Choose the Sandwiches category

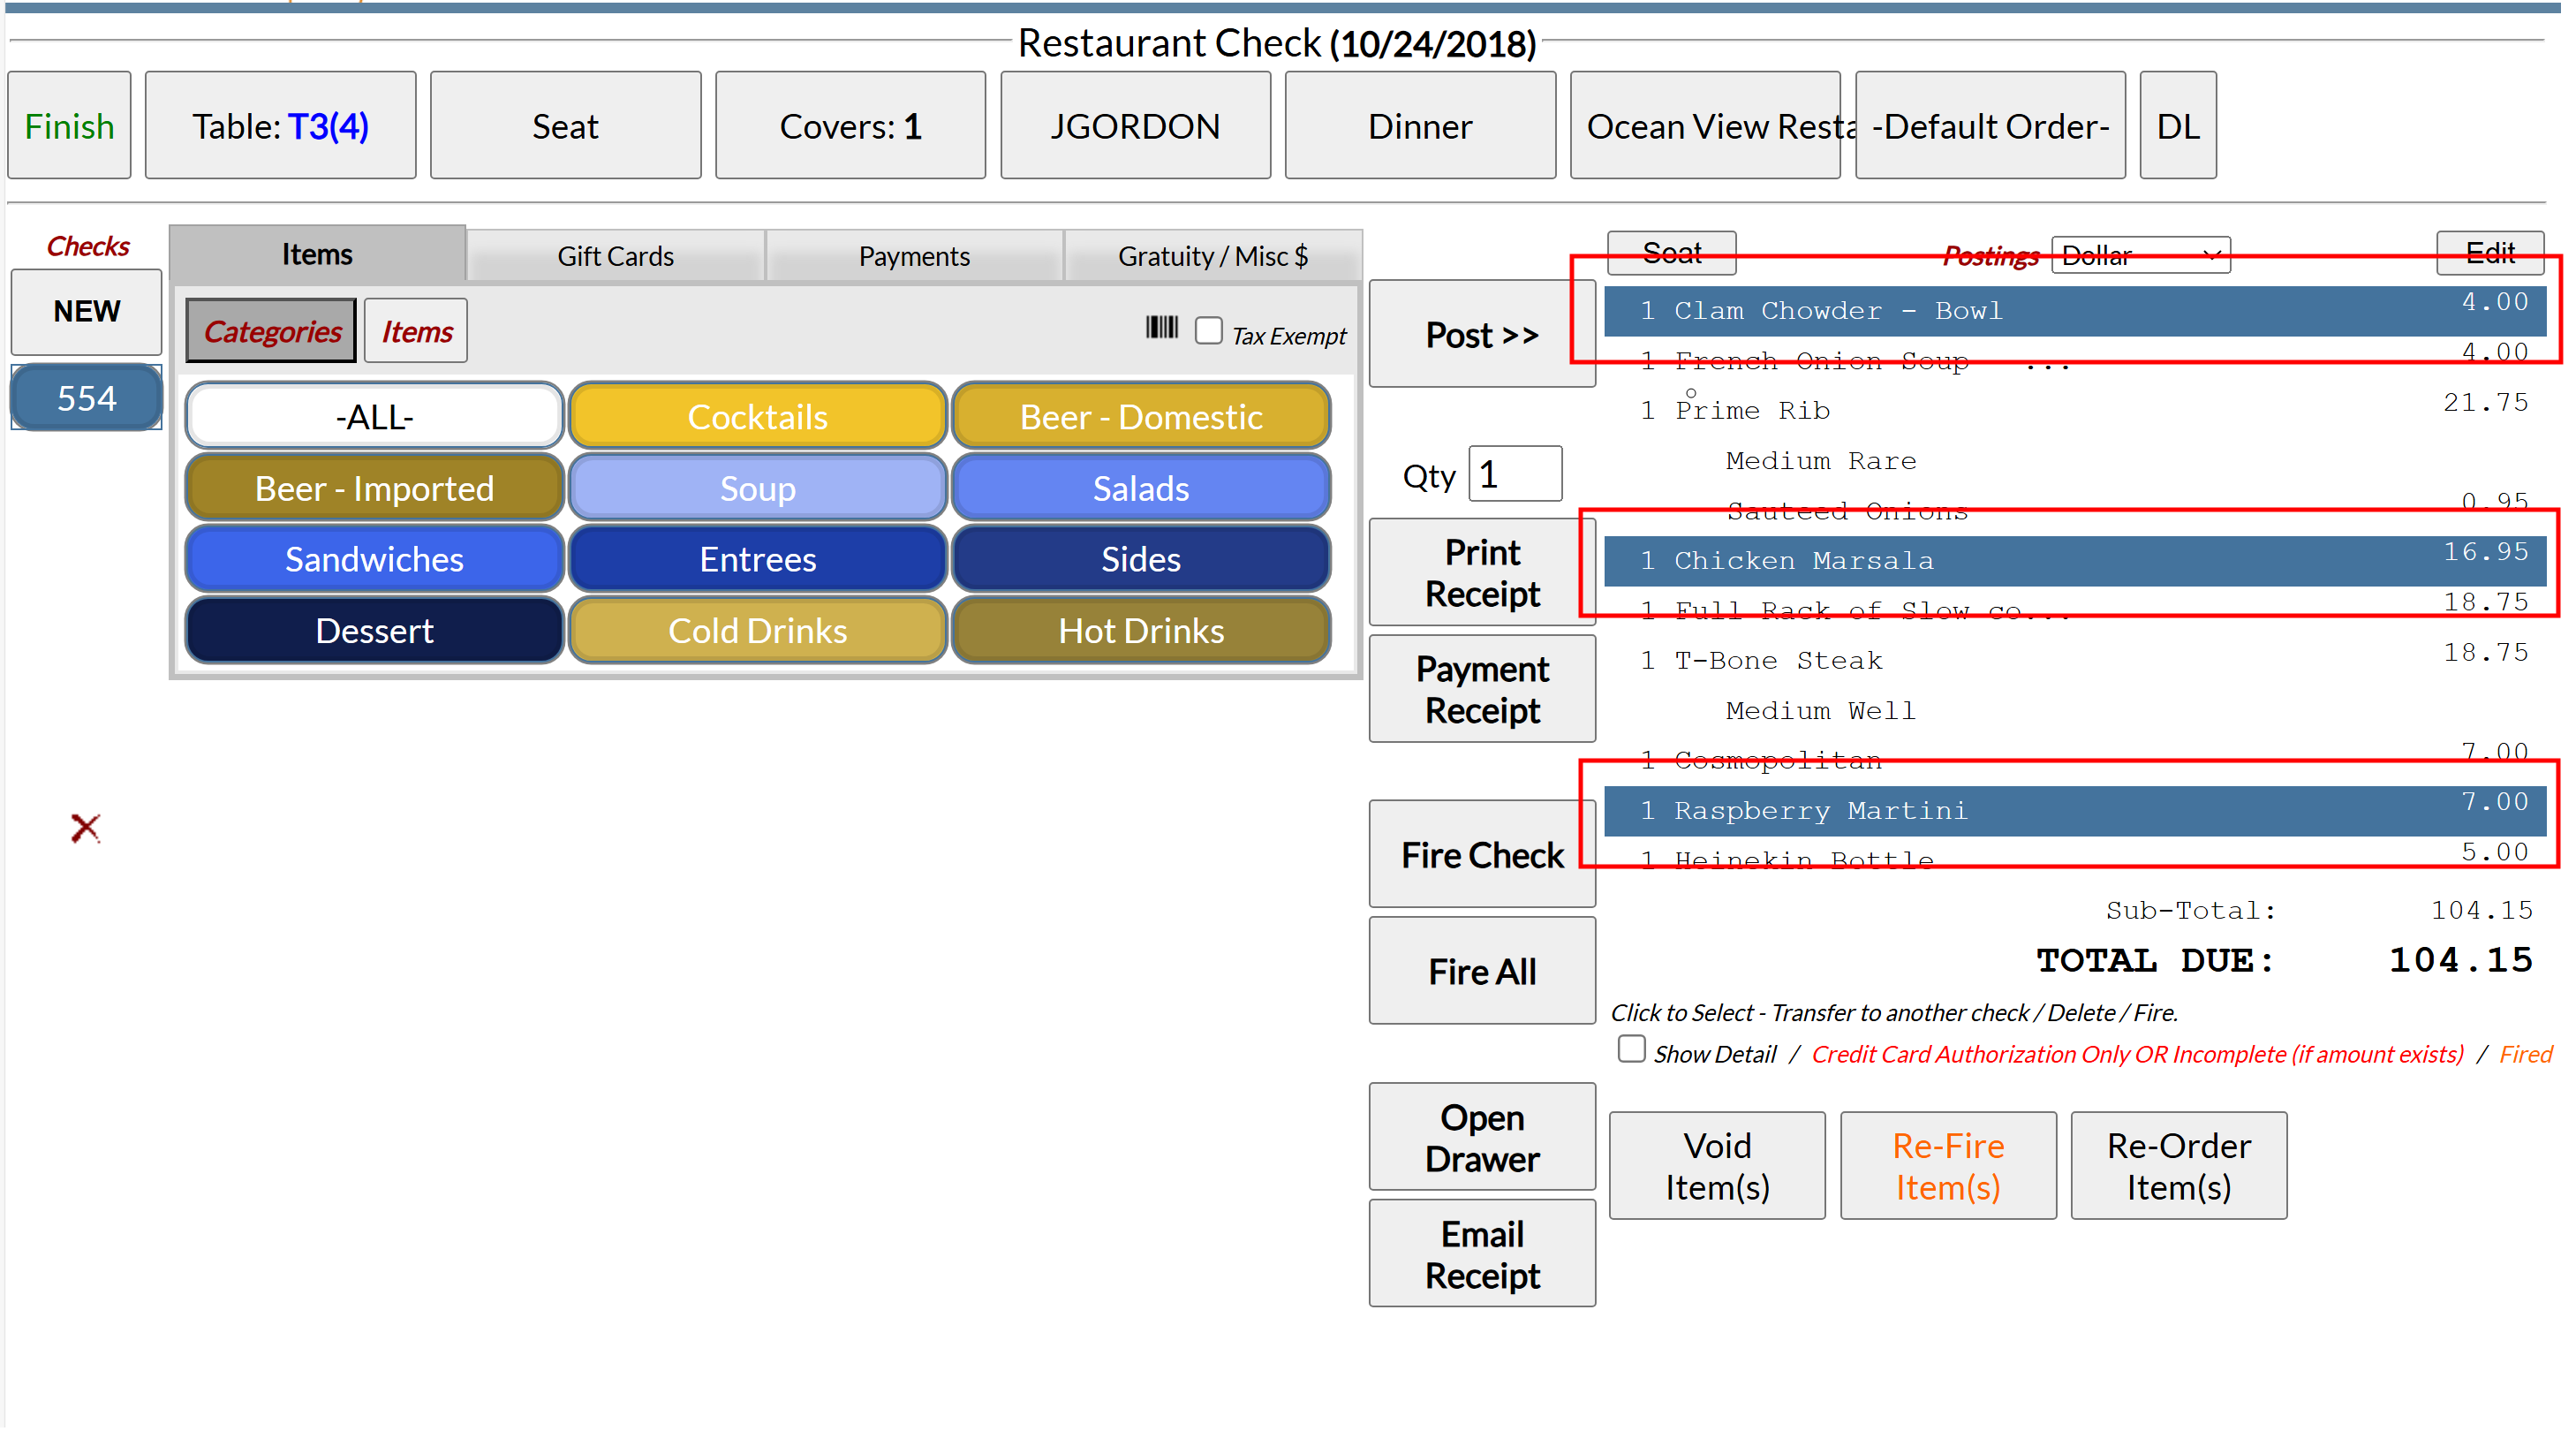(x=374, y=559)
